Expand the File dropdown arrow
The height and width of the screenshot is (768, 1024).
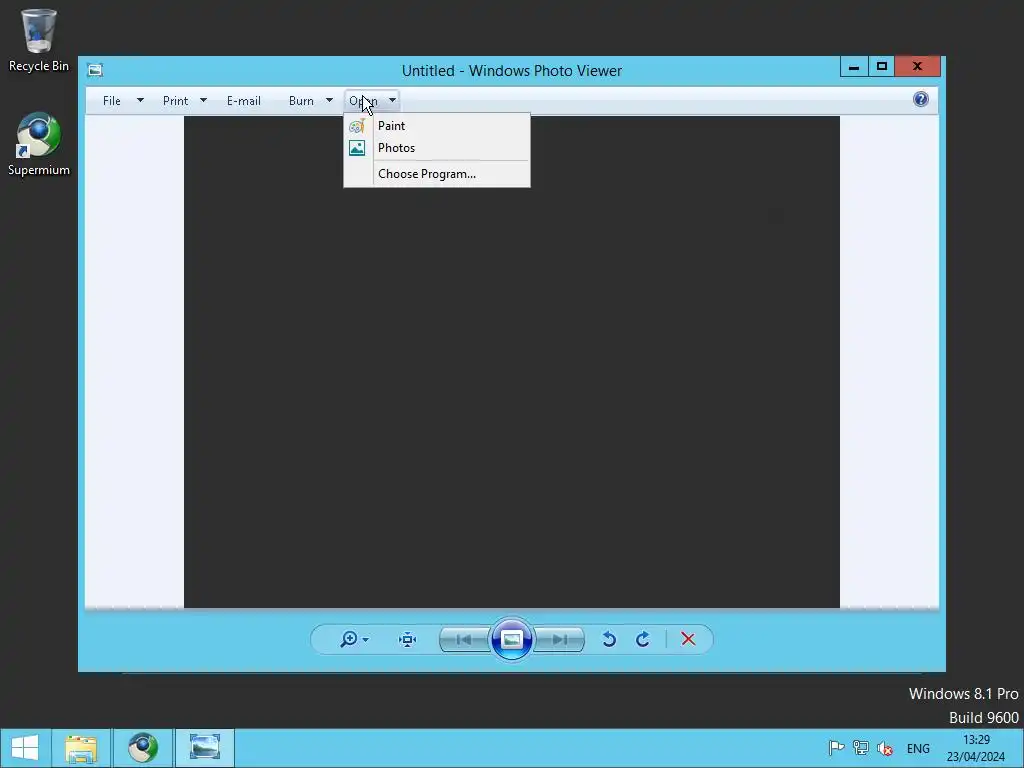pos(140,101)
